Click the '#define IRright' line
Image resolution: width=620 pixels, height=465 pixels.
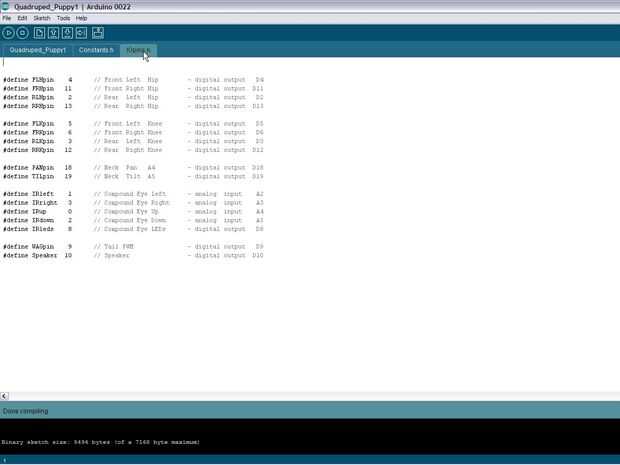pyautogui.click(x=133, y=202)
